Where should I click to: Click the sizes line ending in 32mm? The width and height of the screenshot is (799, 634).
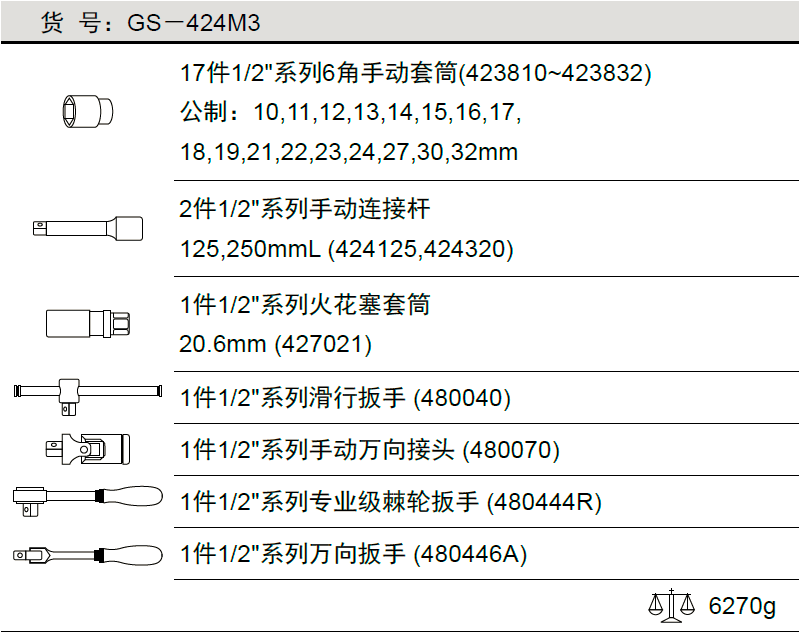click(x=349, y=152)
